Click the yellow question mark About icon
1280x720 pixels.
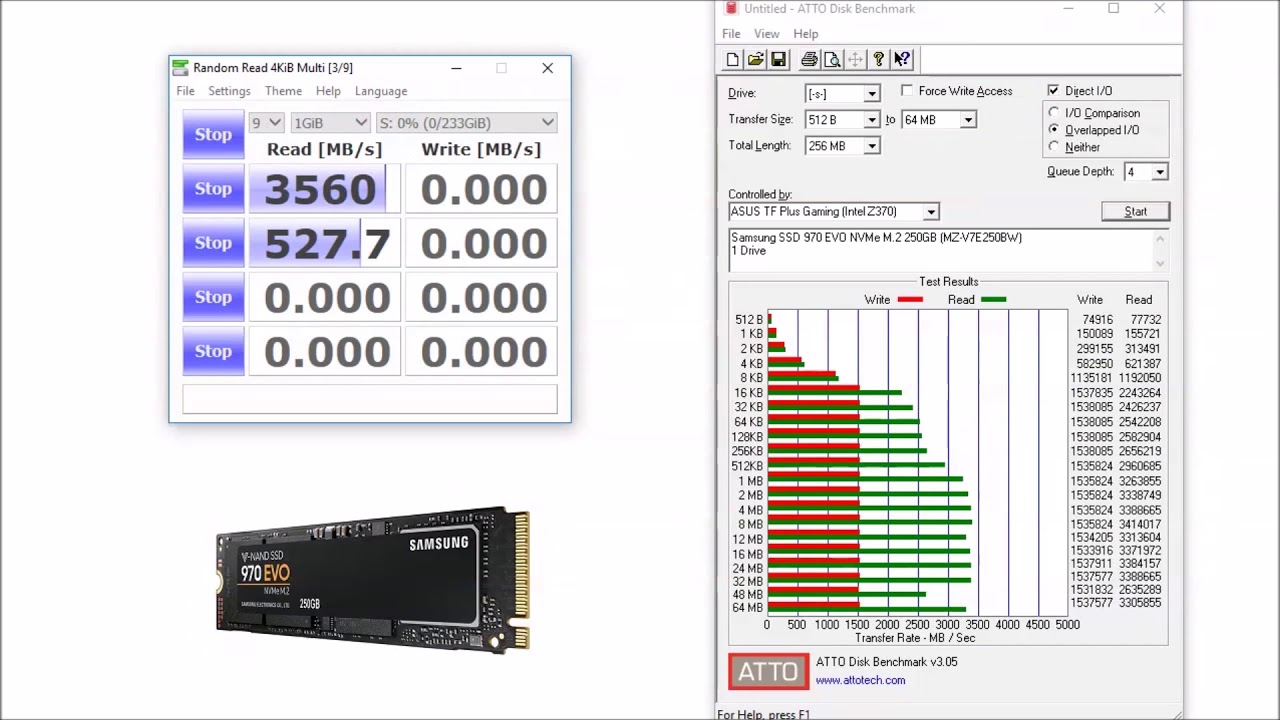point(879,60)
